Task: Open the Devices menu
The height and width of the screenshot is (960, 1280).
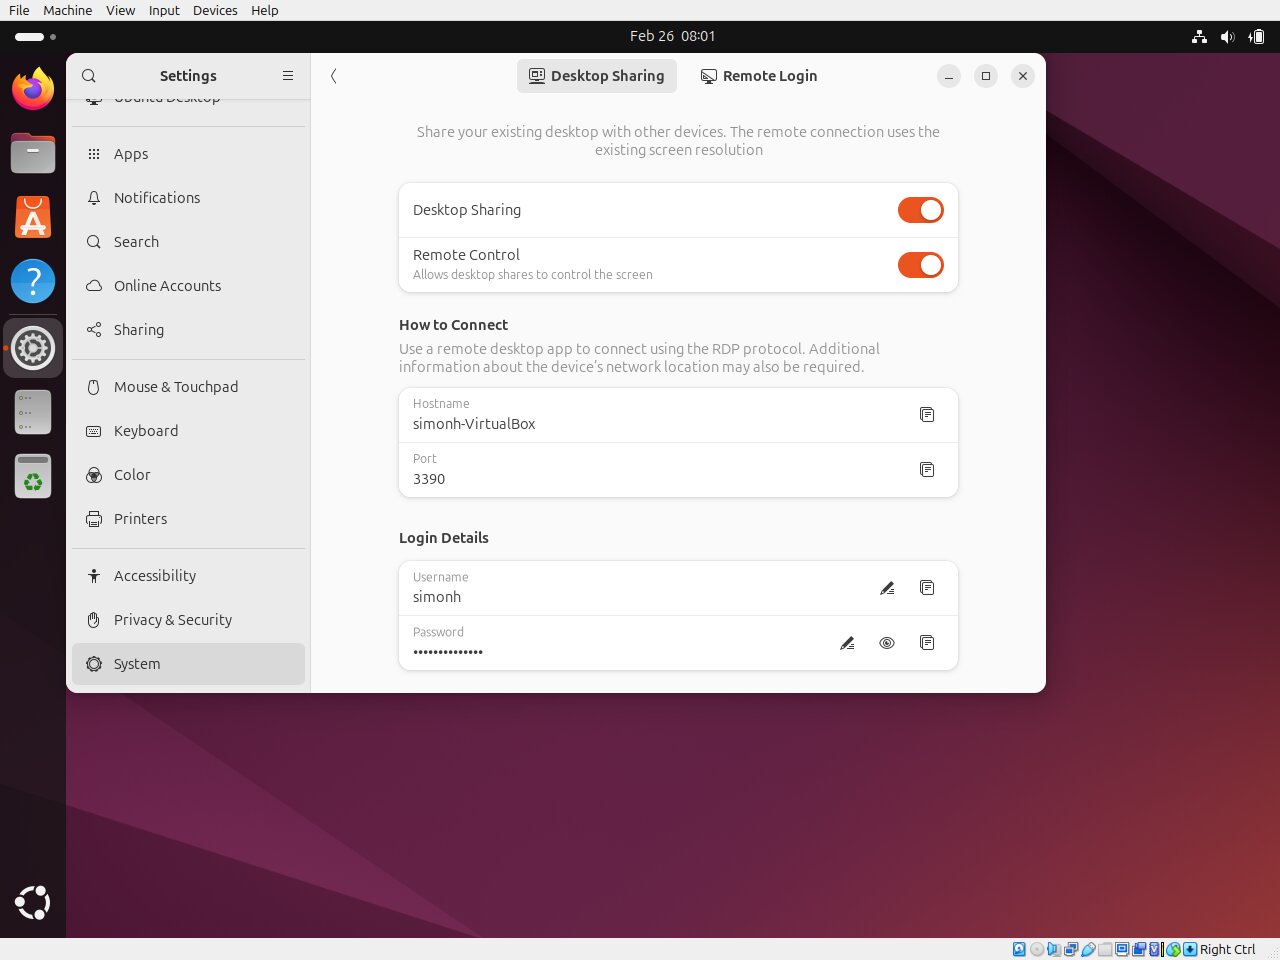Action: [x=215, y=10]
